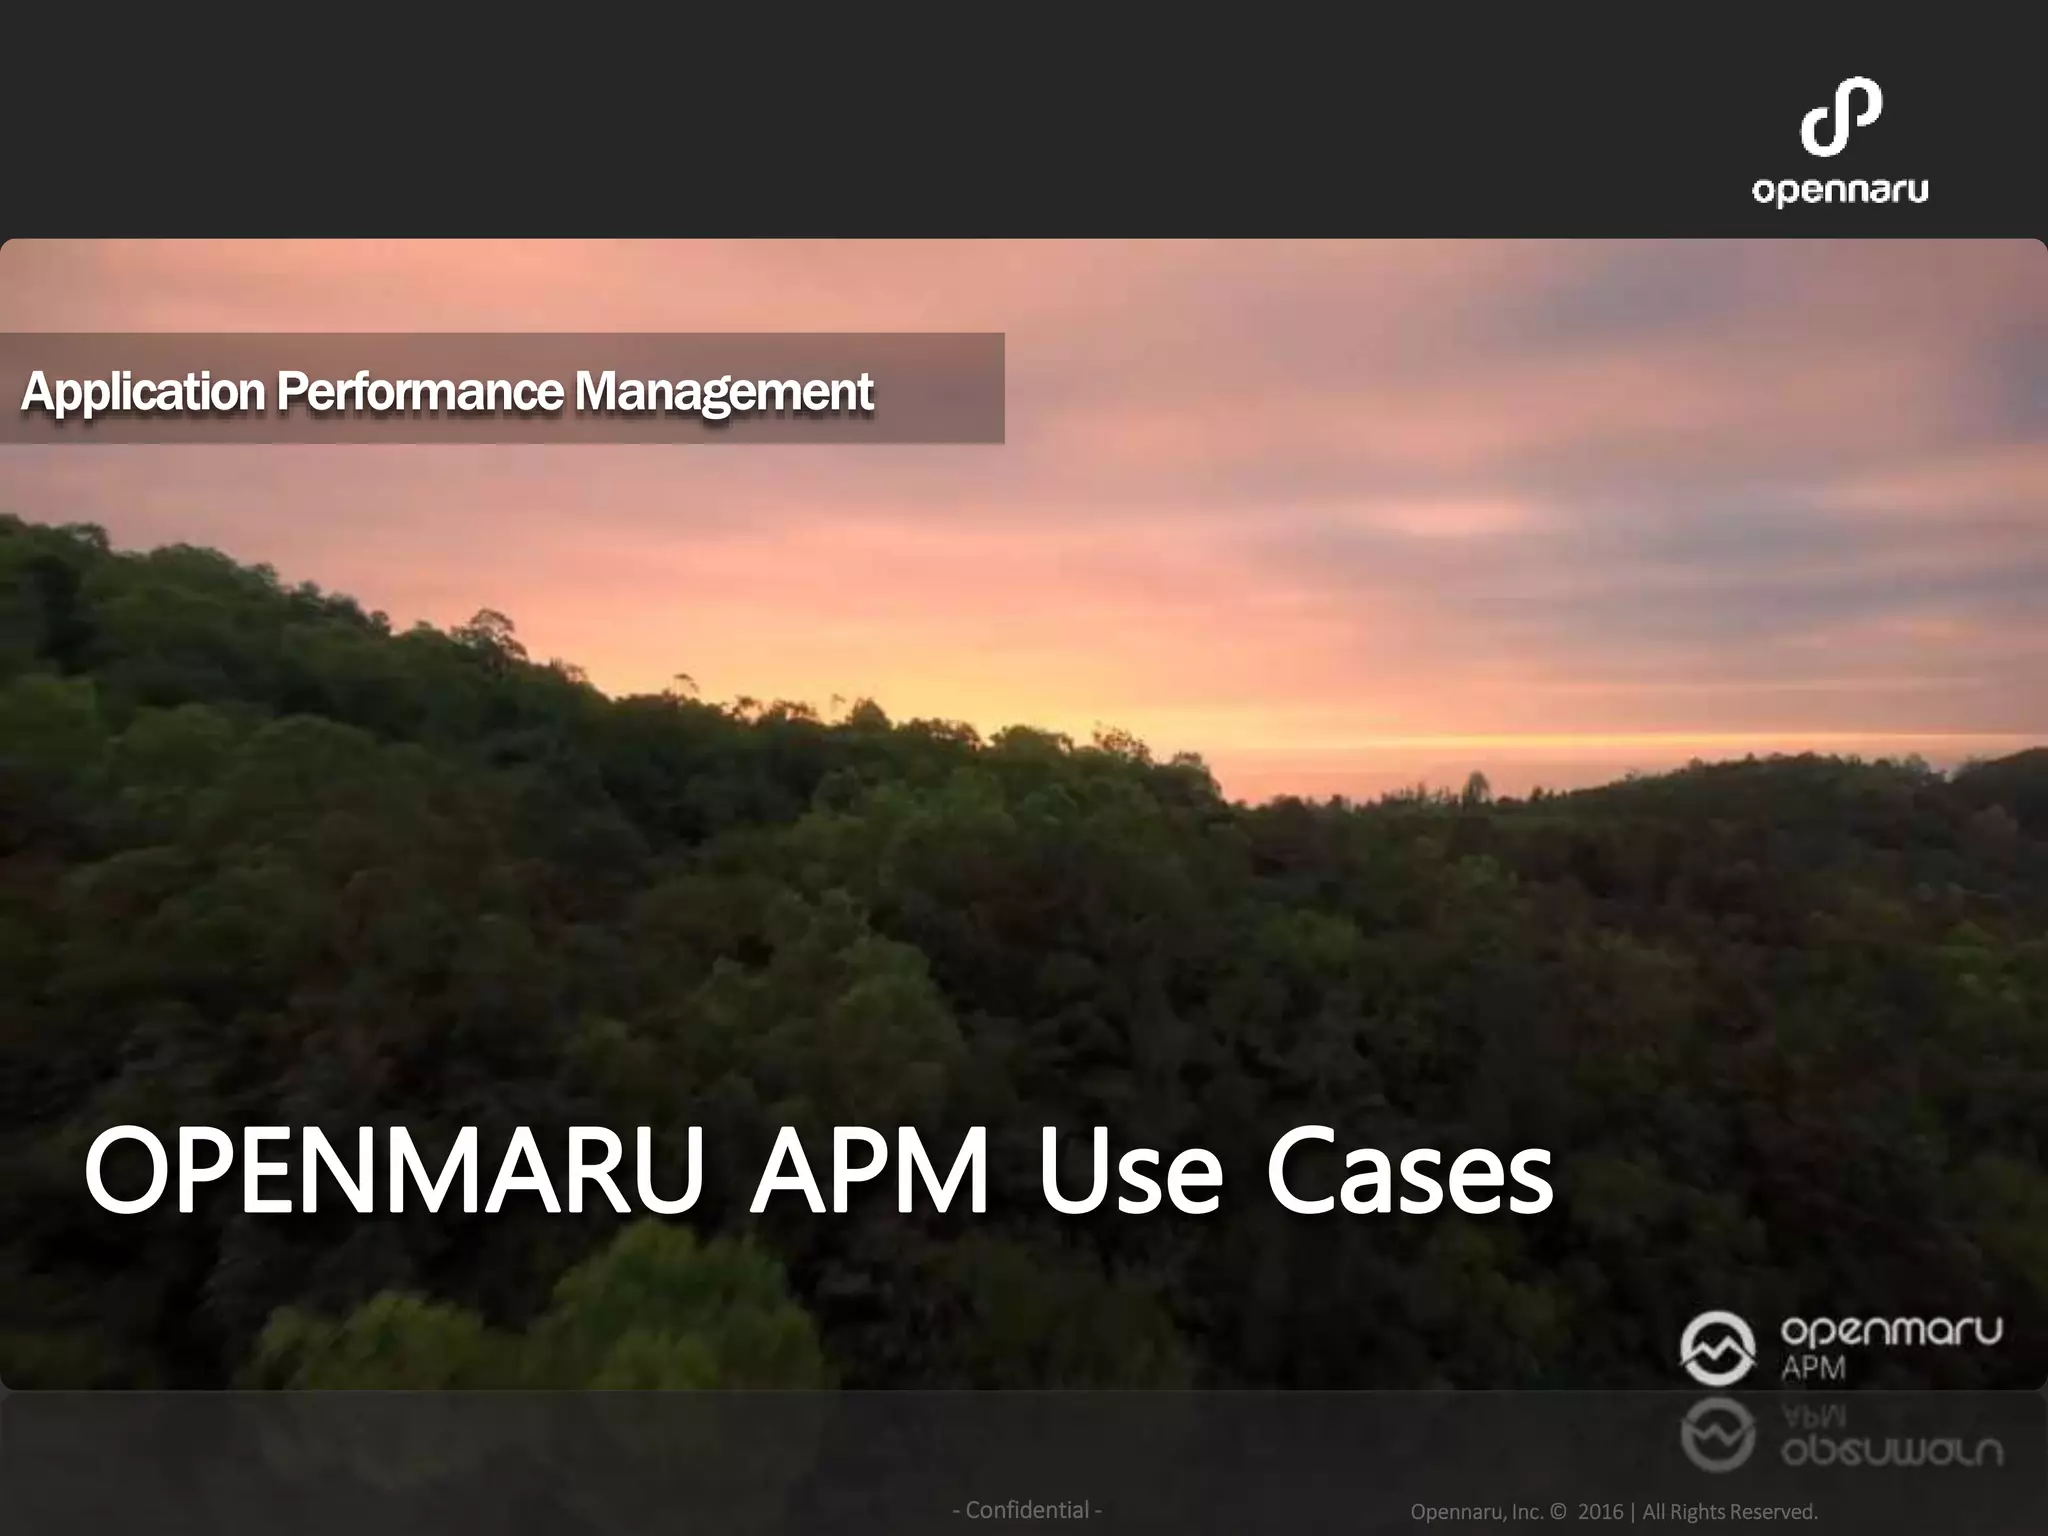Click the 'opennaru' wordmark under the logo
Image resolution: width=2048 pixels, height=1536 pixels.
tap(1840, 191)
